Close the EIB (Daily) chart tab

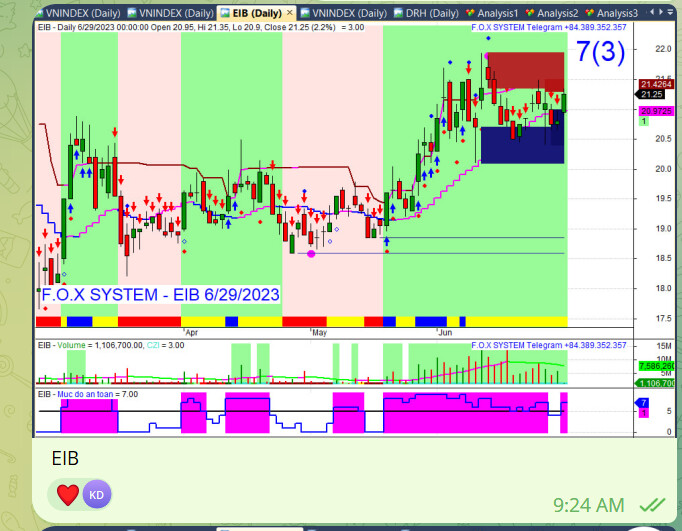290,13
